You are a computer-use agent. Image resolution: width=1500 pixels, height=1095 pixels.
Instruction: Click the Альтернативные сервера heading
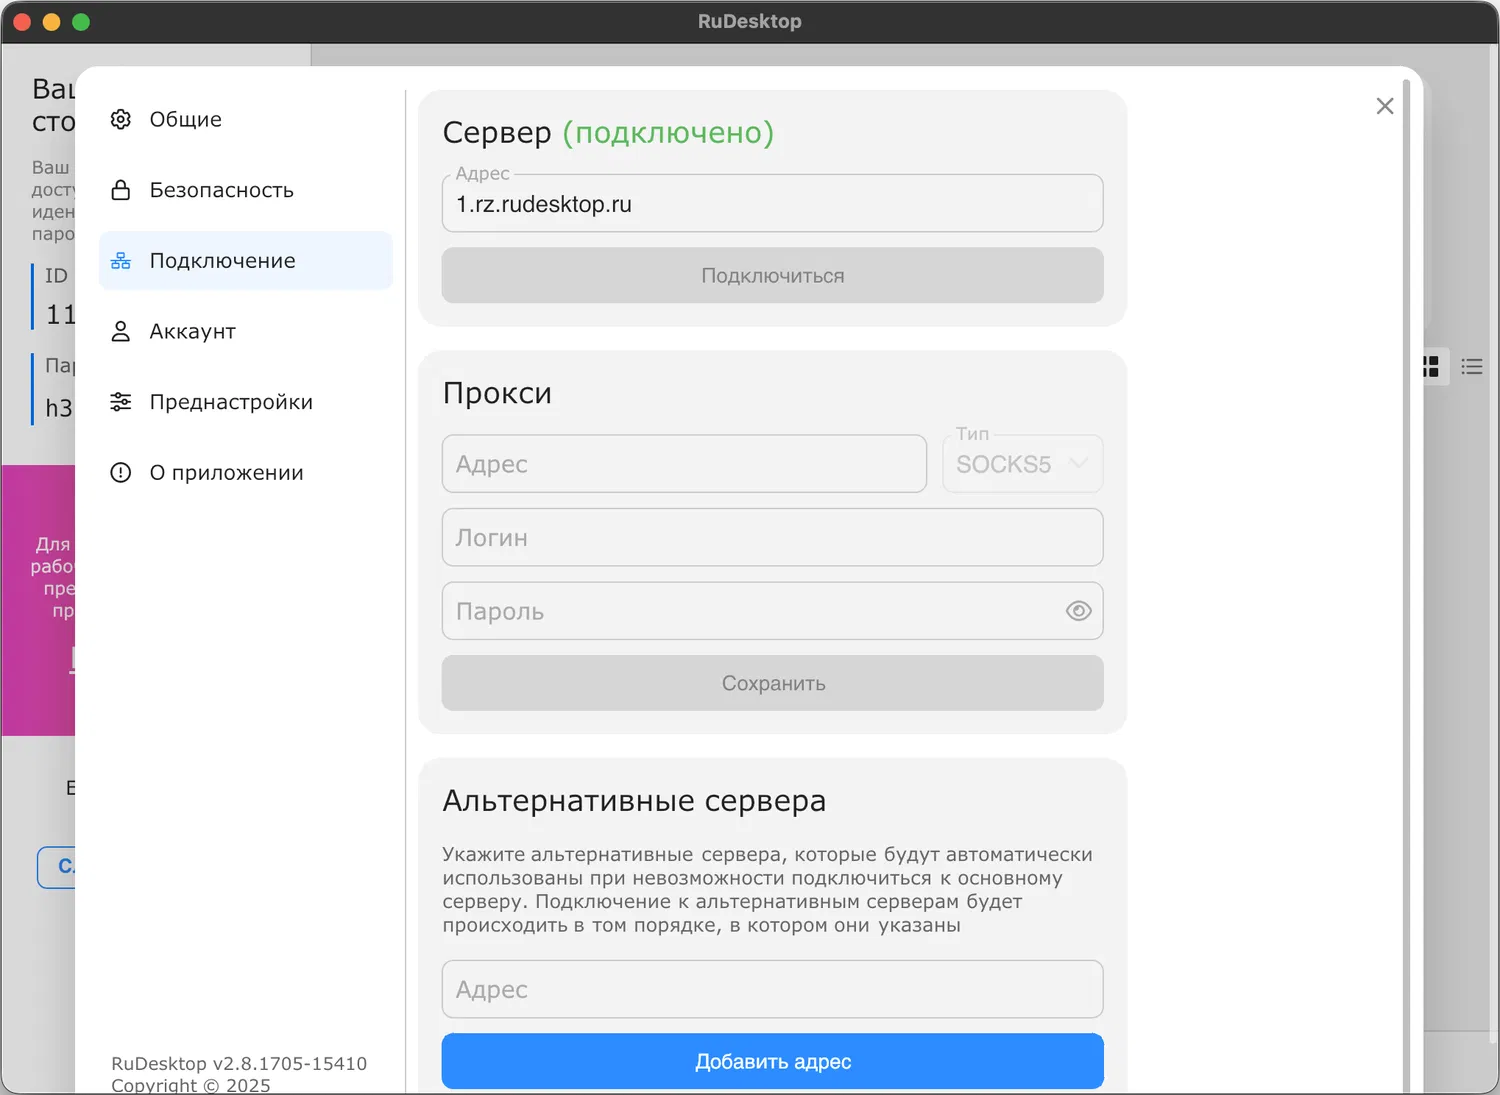634,801
